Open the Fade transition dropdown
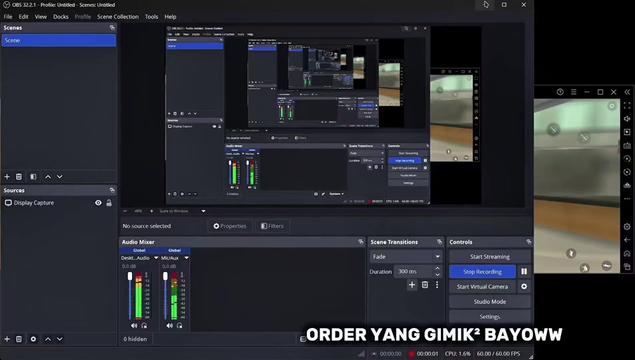This screenshot has height=360, width=635. click(x=405, y=256)
